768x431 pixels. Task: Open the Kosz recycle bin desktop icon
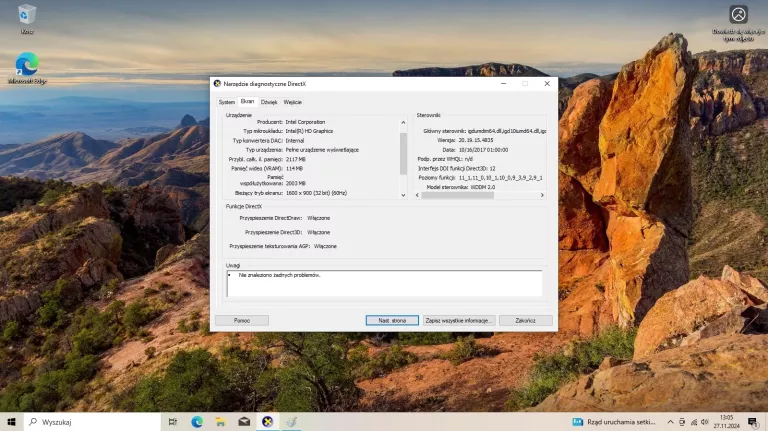coord(26,19)
